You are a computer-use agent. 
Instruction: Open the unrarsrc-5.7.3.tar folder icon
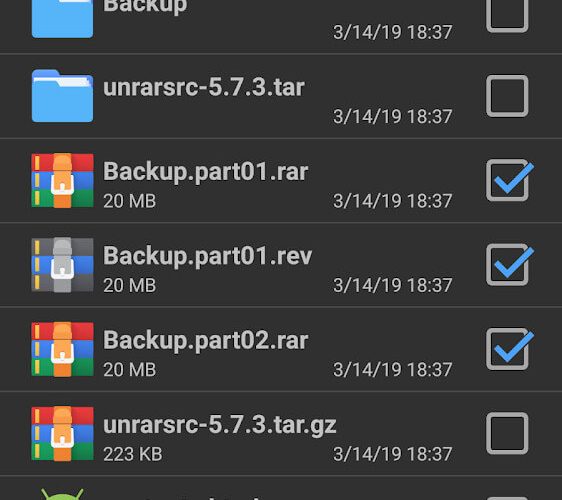(x=62, y=96)
